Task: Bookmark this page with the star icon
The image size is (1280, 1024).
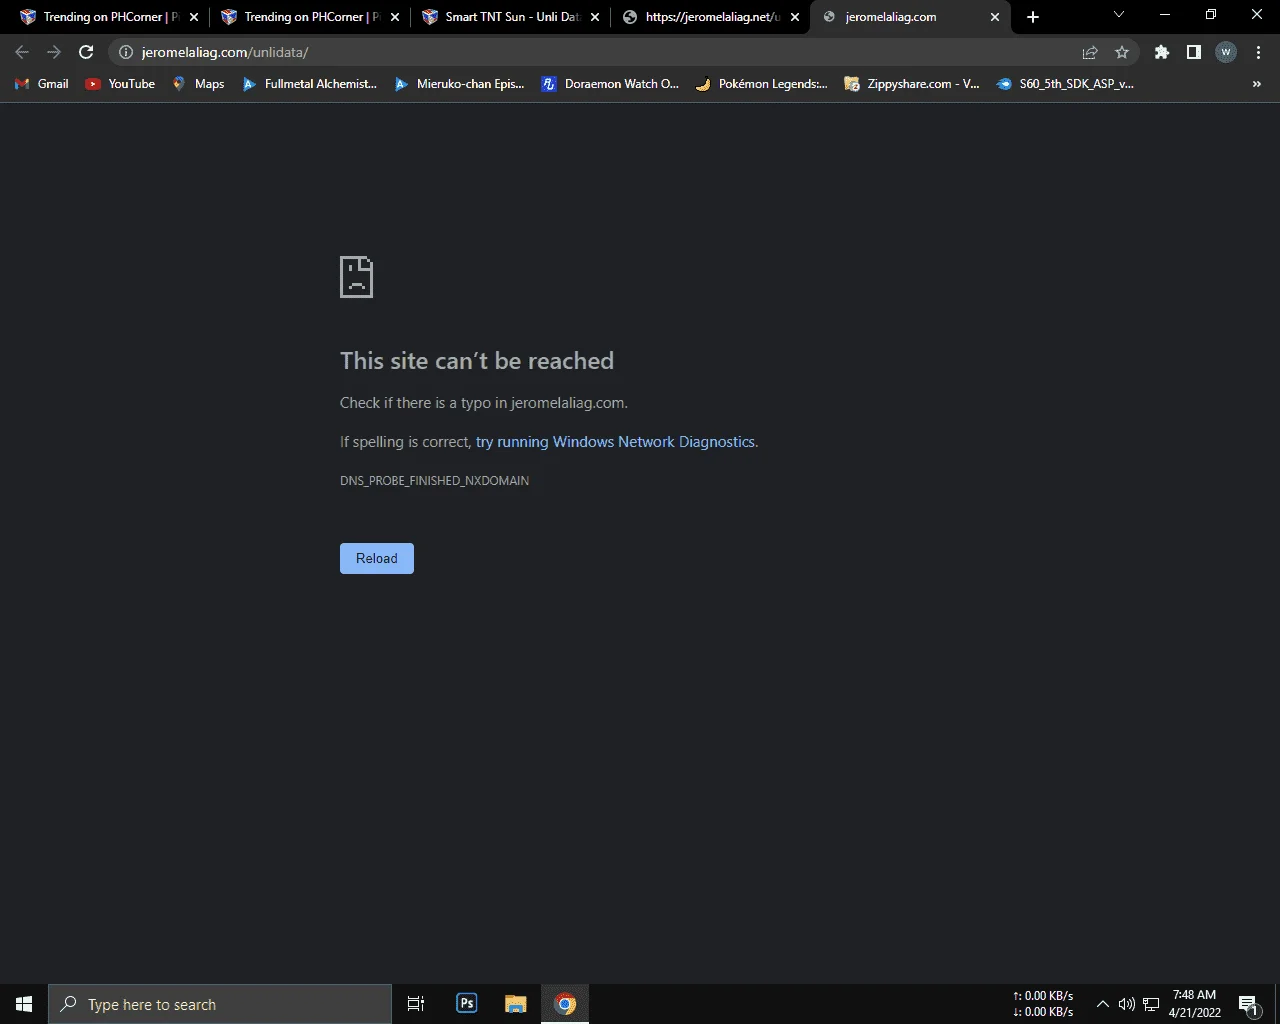Action: [x=1122, y=52]
